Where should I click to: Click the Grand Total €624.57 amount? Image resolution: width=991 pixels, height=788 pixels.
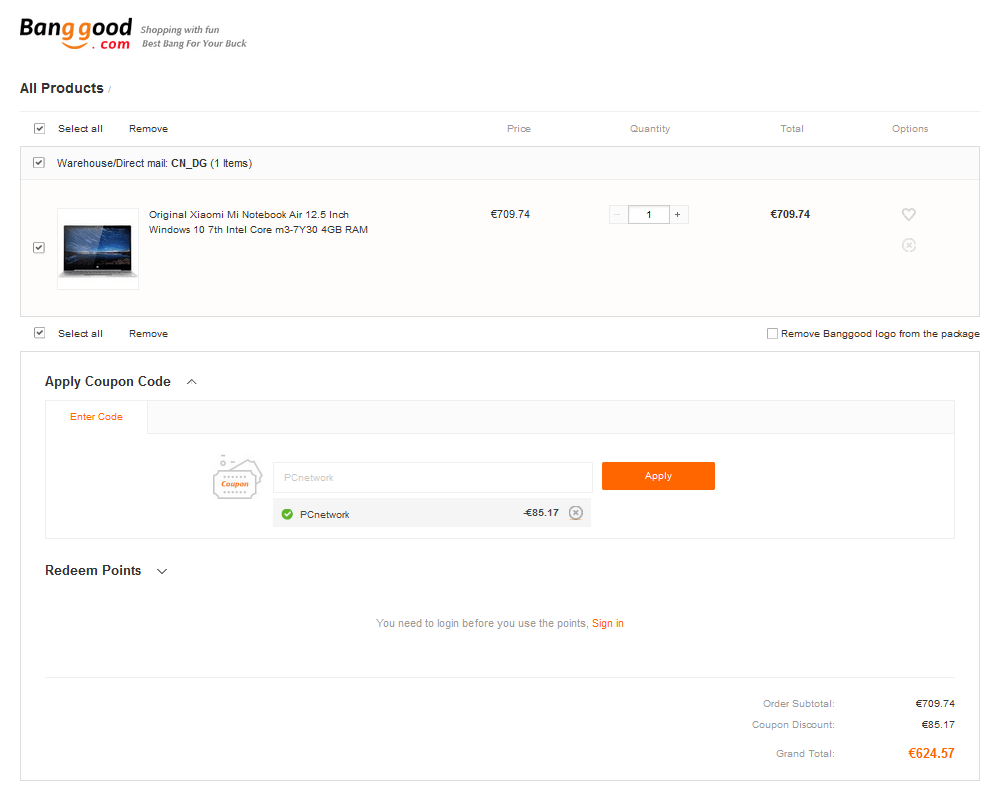point(931,753)
